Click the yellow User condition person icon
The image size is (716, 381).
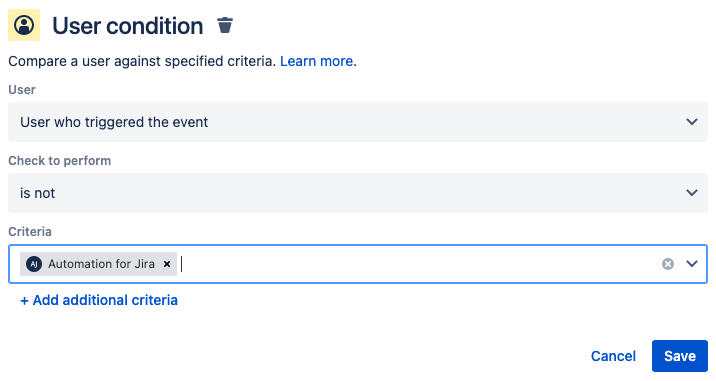(24, 25)
